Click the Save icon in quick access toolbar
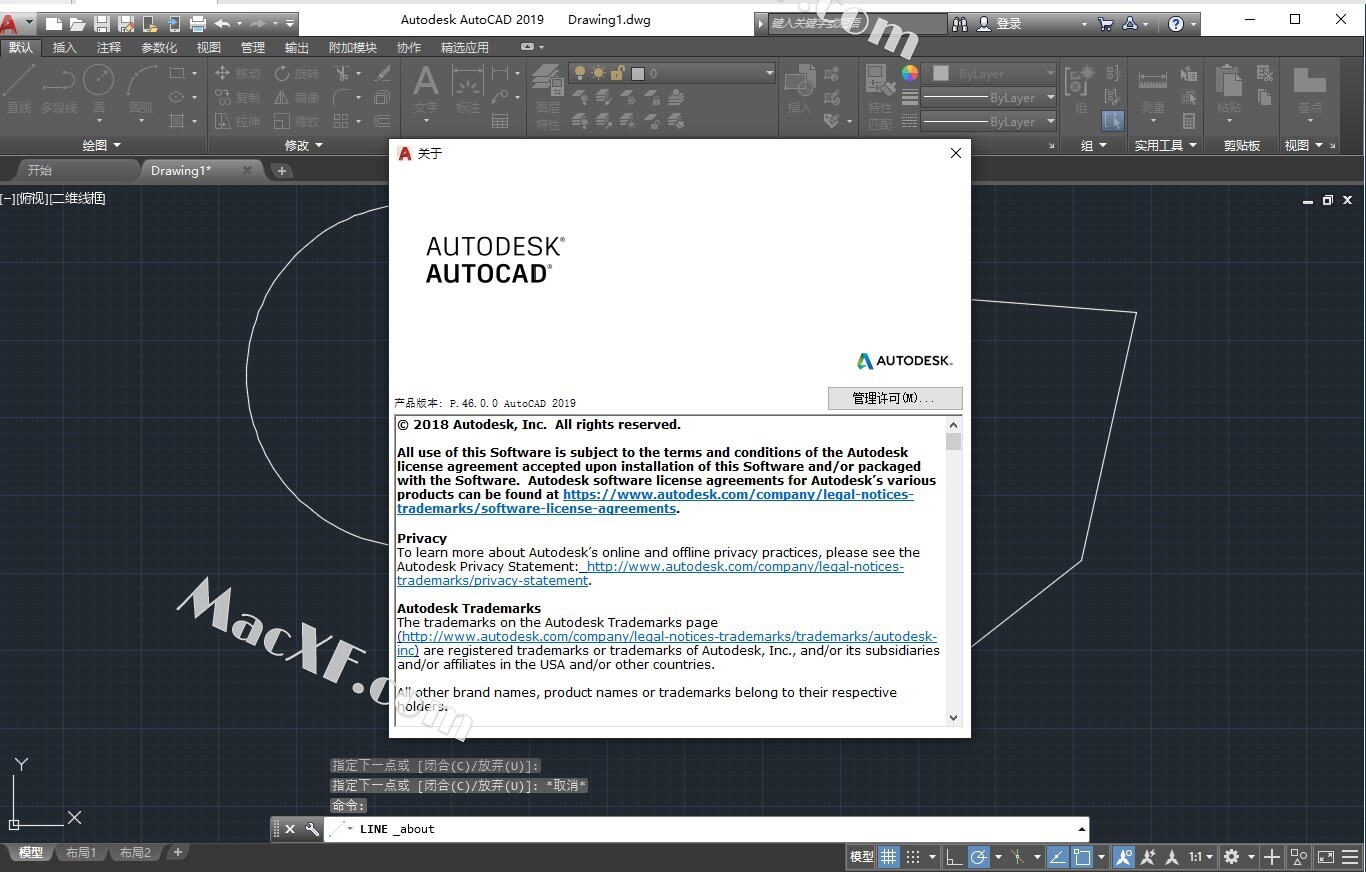The image size is (1366, 872). click(101, 23)
